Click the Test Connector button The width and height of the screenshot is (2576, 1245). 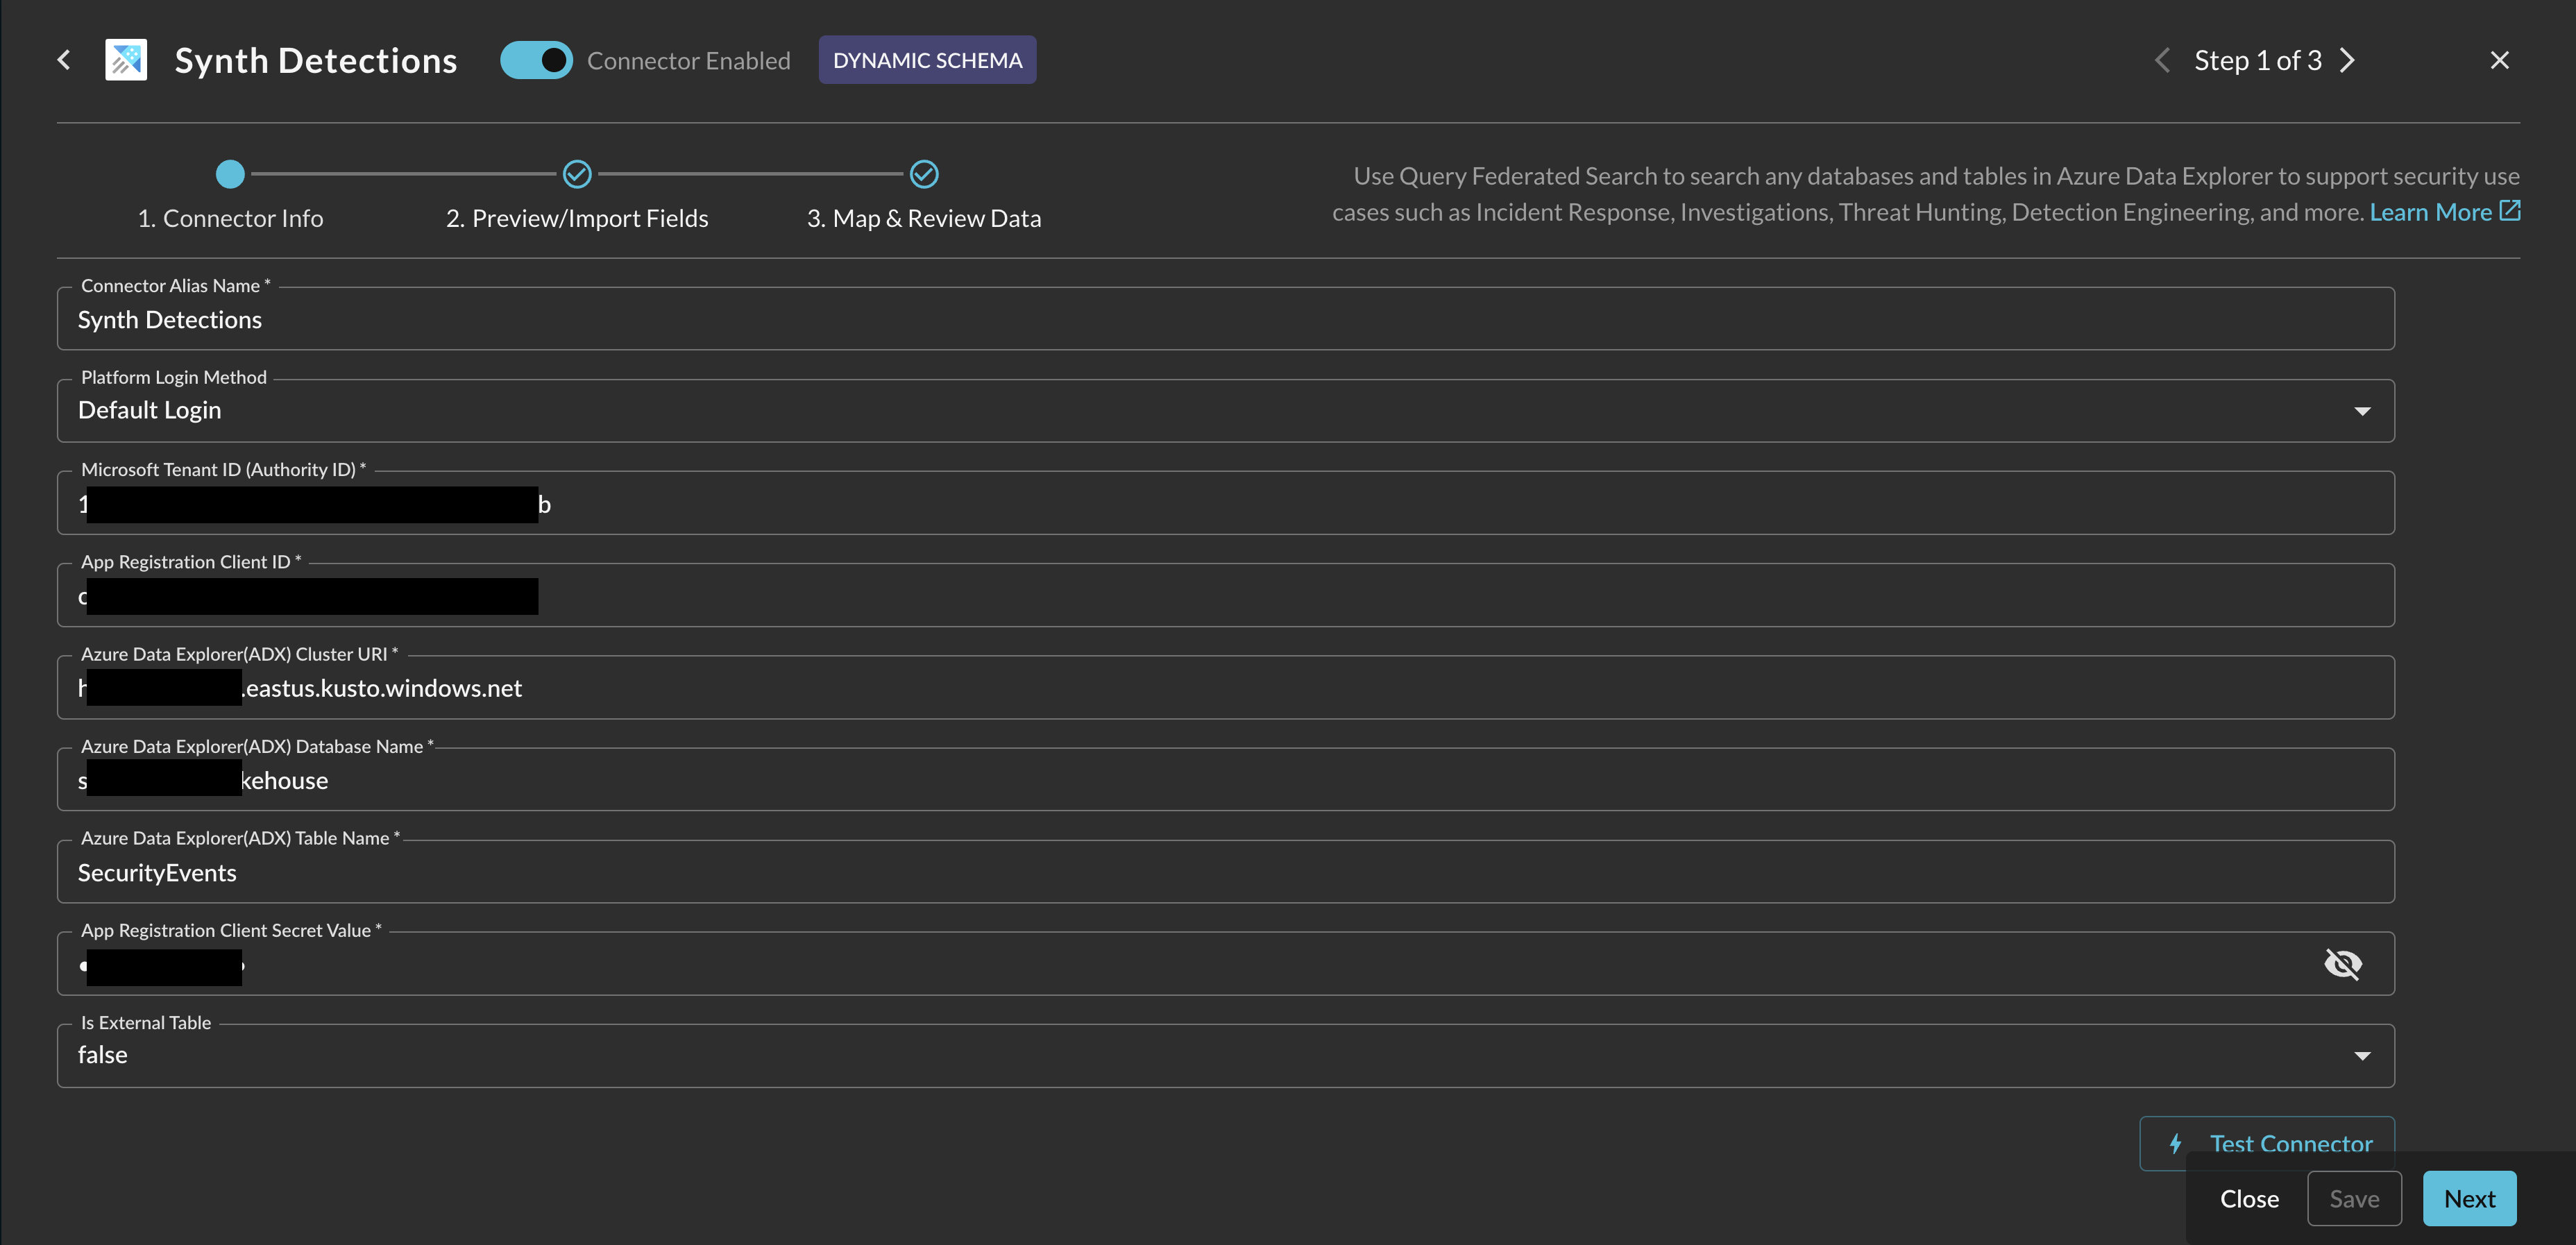pos(2266,1143)
